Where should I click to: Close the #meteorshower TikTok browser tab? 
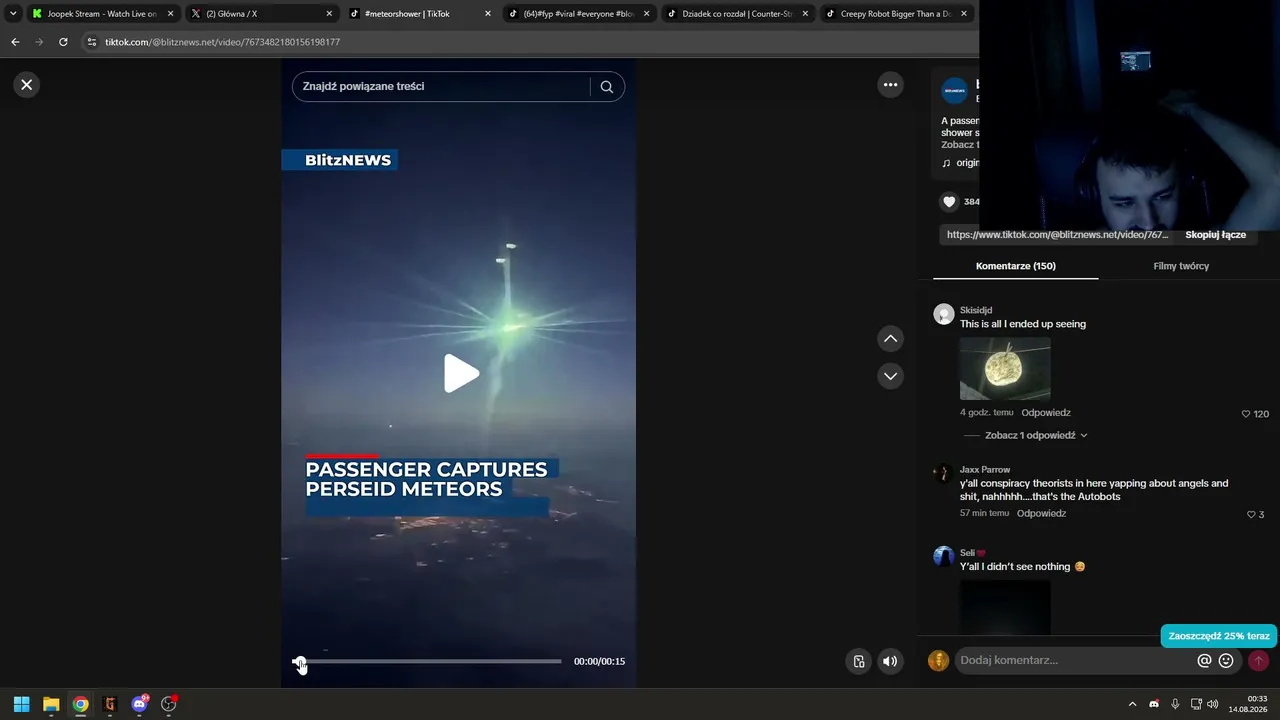pos(488,14)
